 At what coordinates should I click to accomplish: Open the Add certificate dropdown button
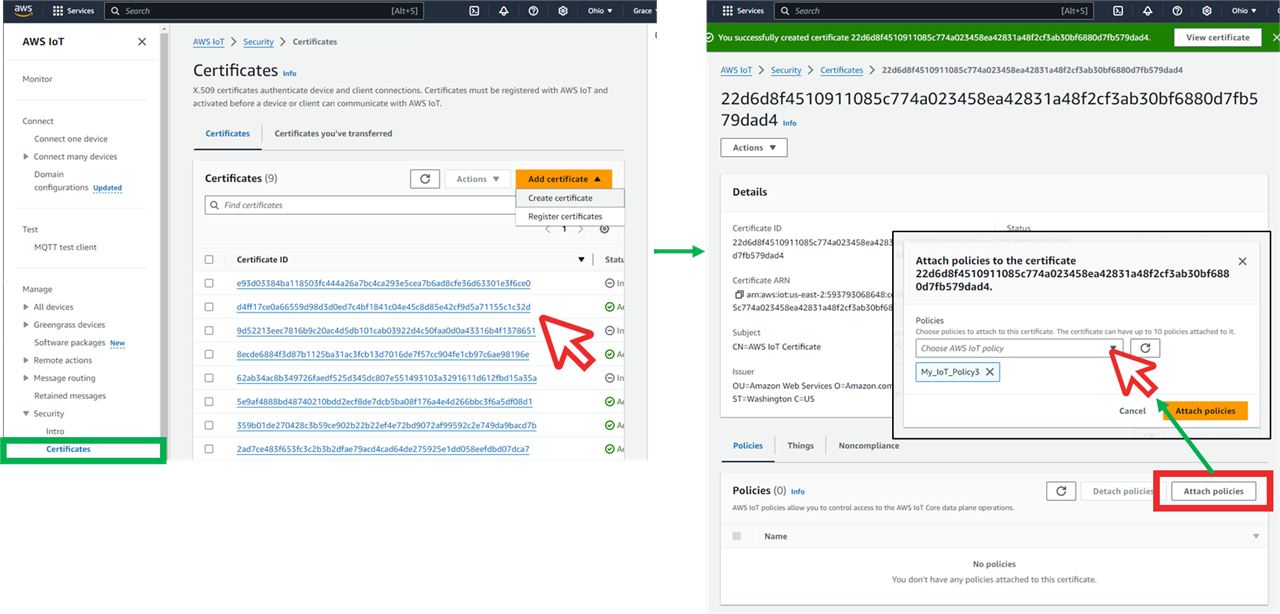coord(564,179)
